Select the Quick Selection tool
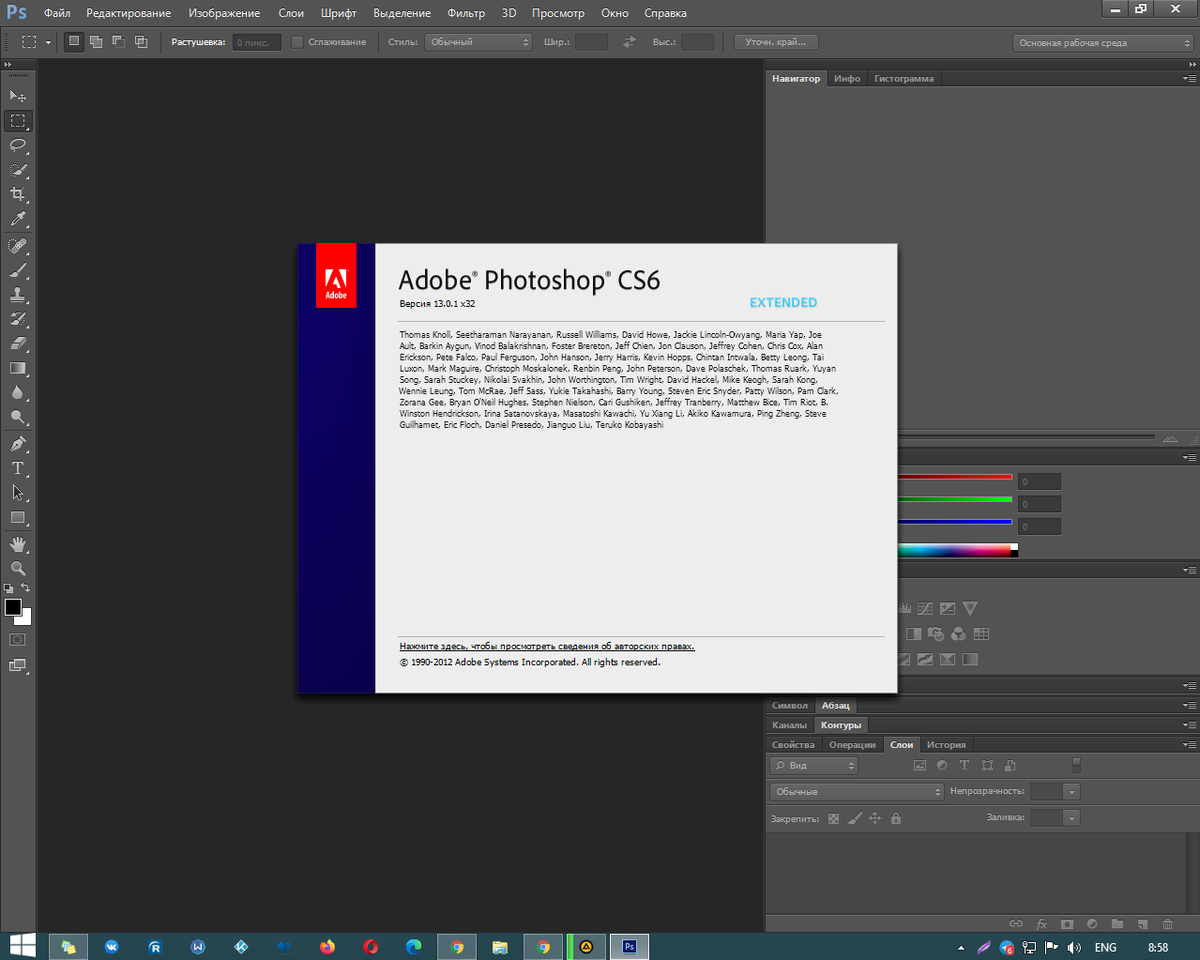 pyautogui.click(x=18, y=170)
